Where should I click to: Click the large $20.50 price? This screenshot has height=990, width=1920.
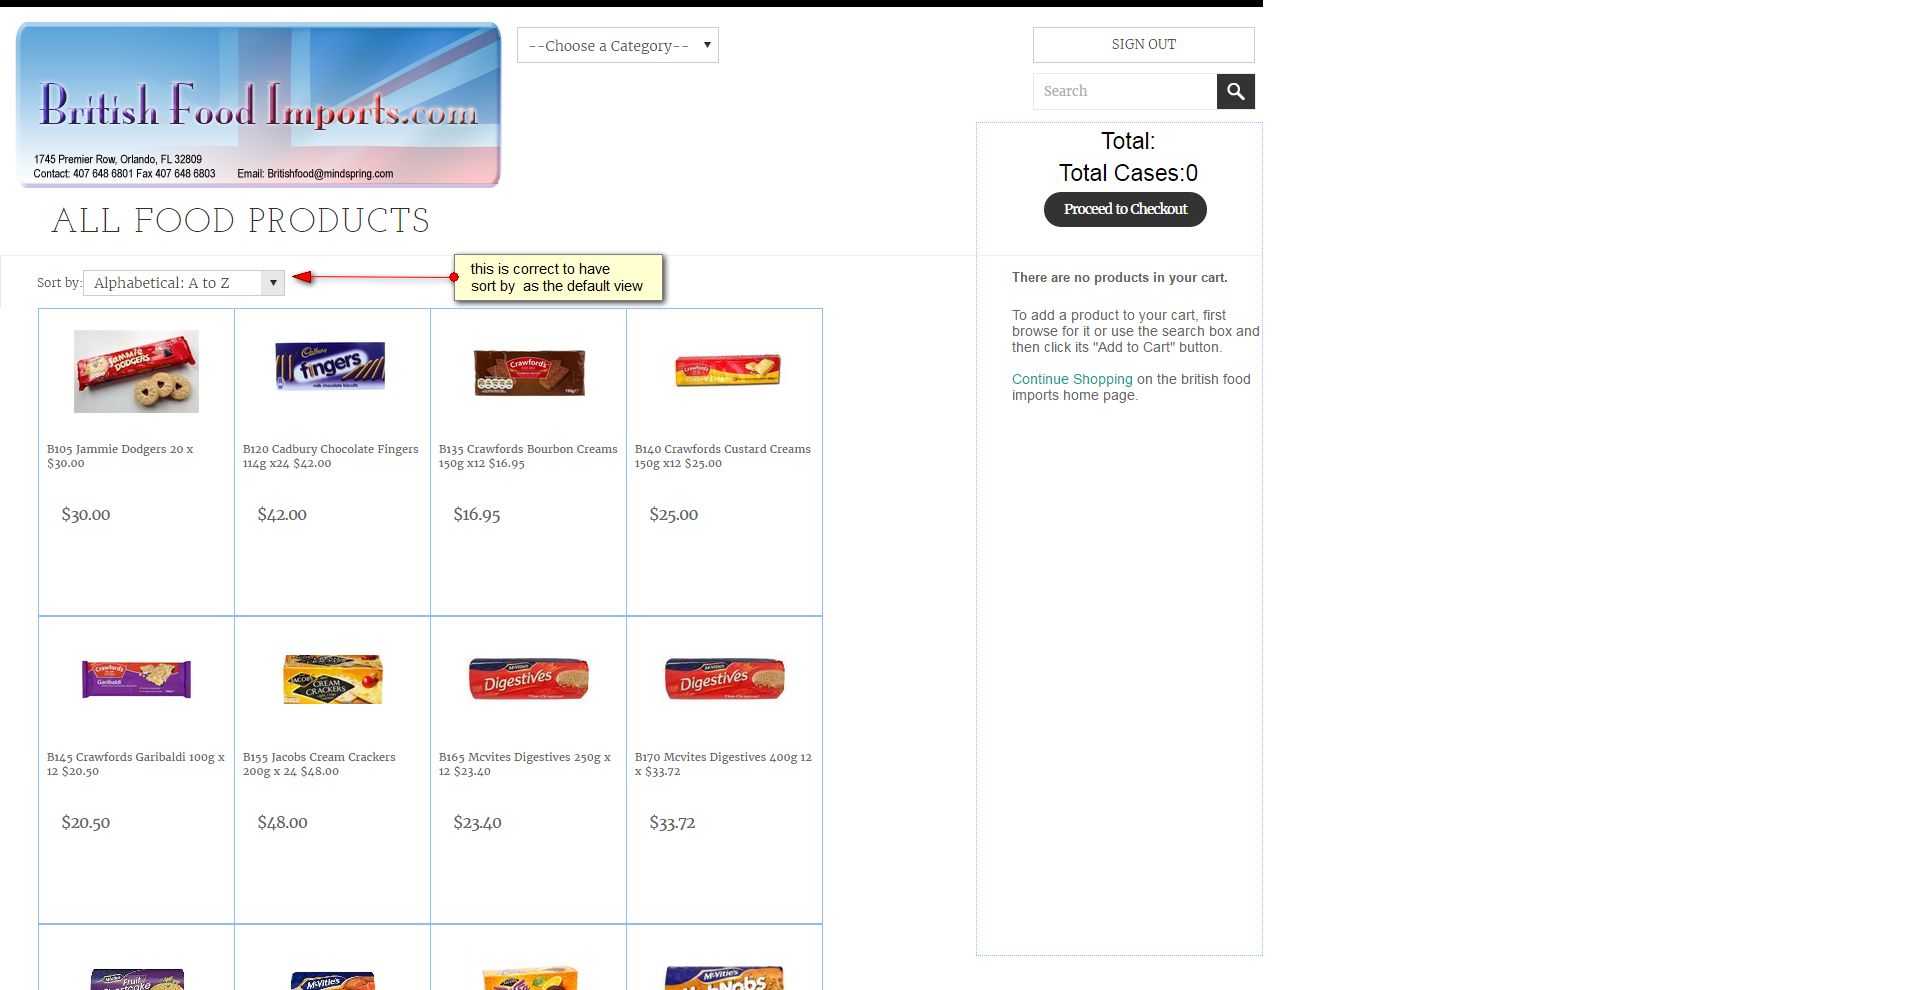(x=86, y=823)
